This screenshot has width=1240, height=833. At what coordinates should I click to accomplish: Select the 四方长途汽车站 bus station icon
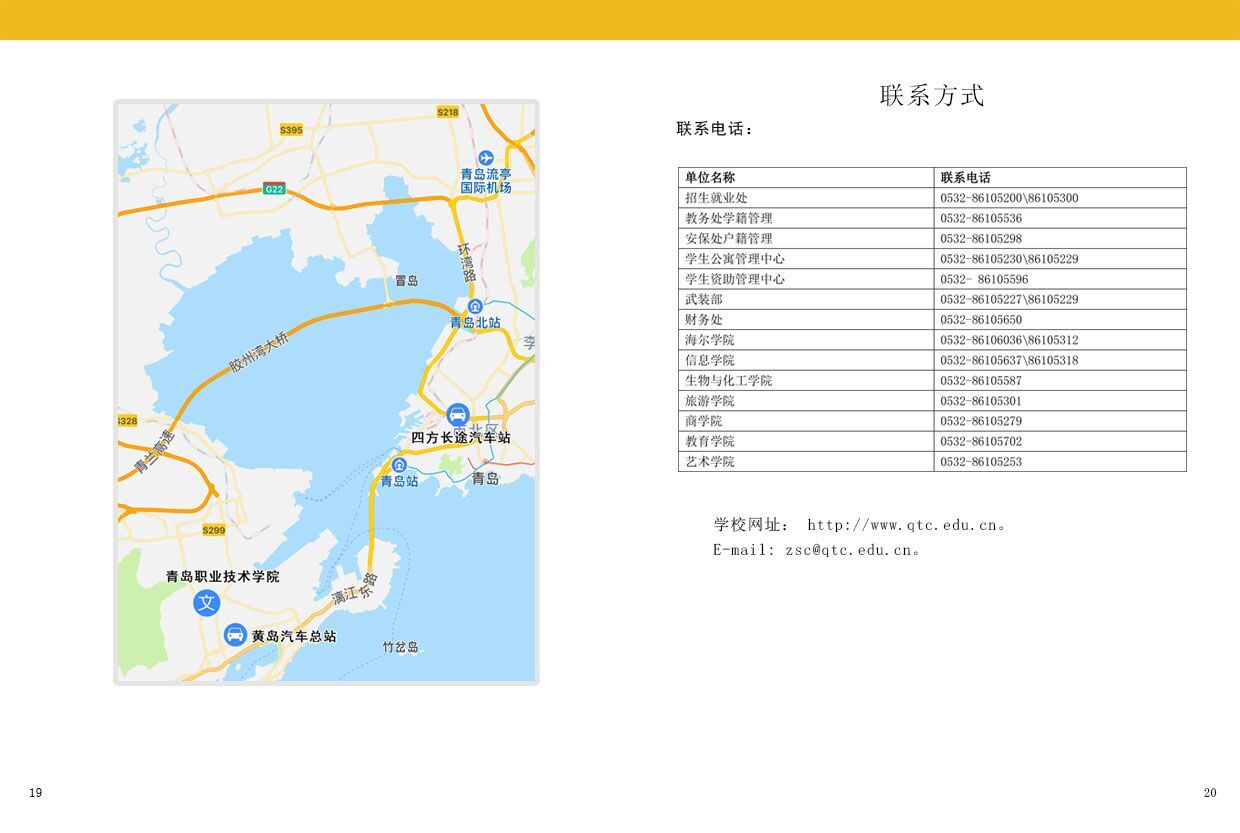click(458, 415)
